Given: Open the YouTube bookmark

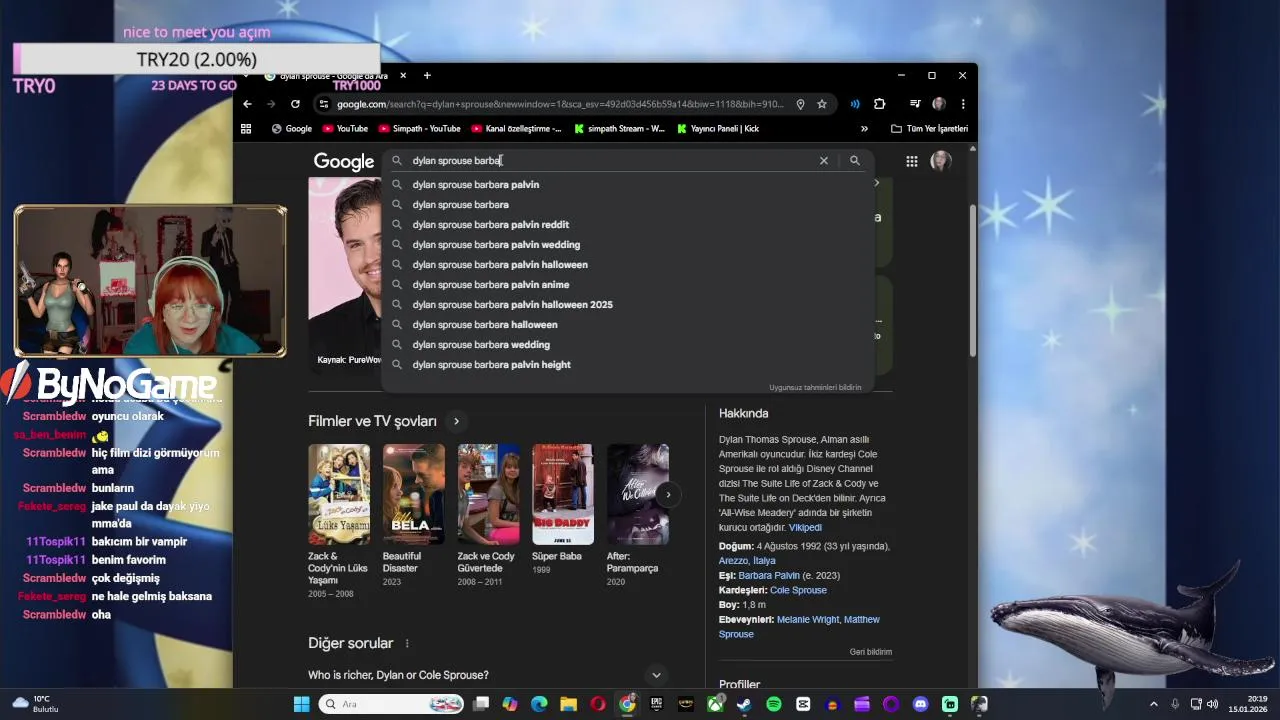Looking at the screenshot, I should tap(345, 128).
